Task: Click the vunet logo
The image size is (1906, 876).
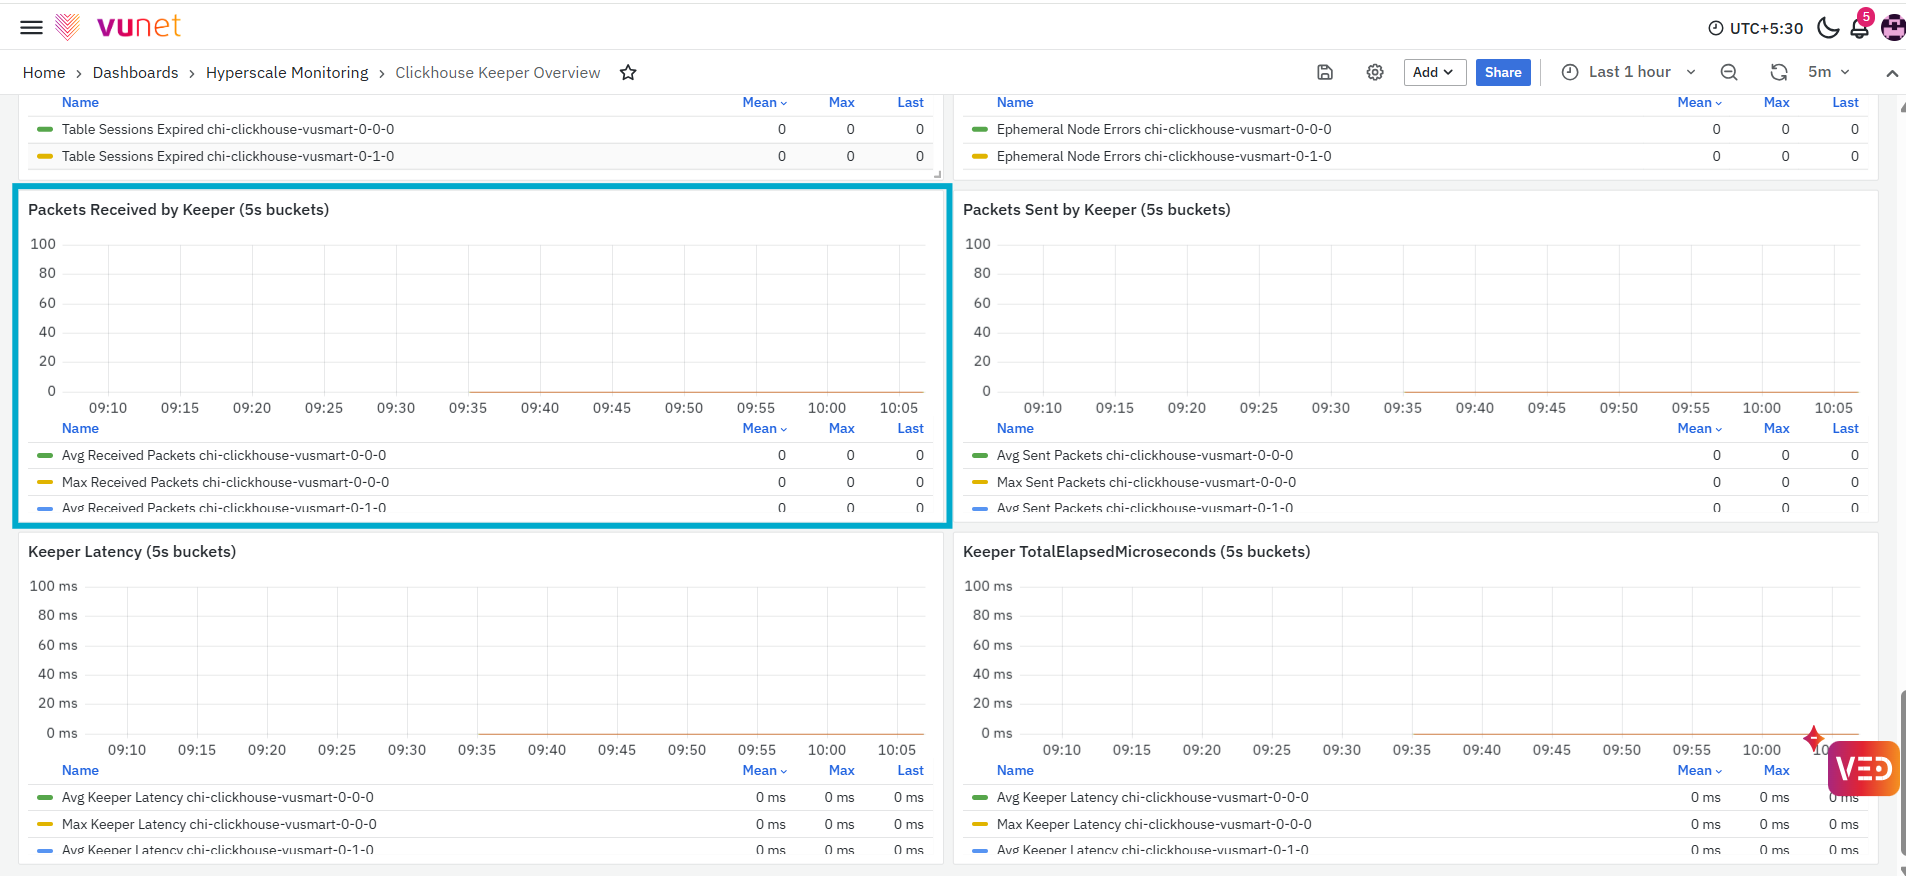Action: 118,27
